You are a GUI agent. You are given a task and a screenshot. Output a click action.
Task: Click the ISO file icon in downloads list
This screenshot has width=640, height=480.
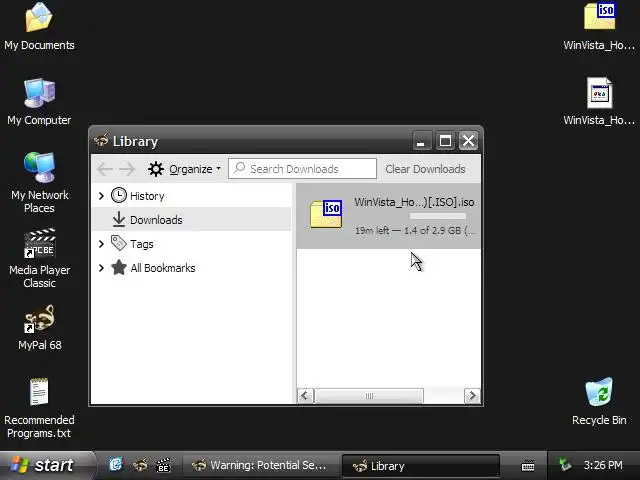(326, 213)
